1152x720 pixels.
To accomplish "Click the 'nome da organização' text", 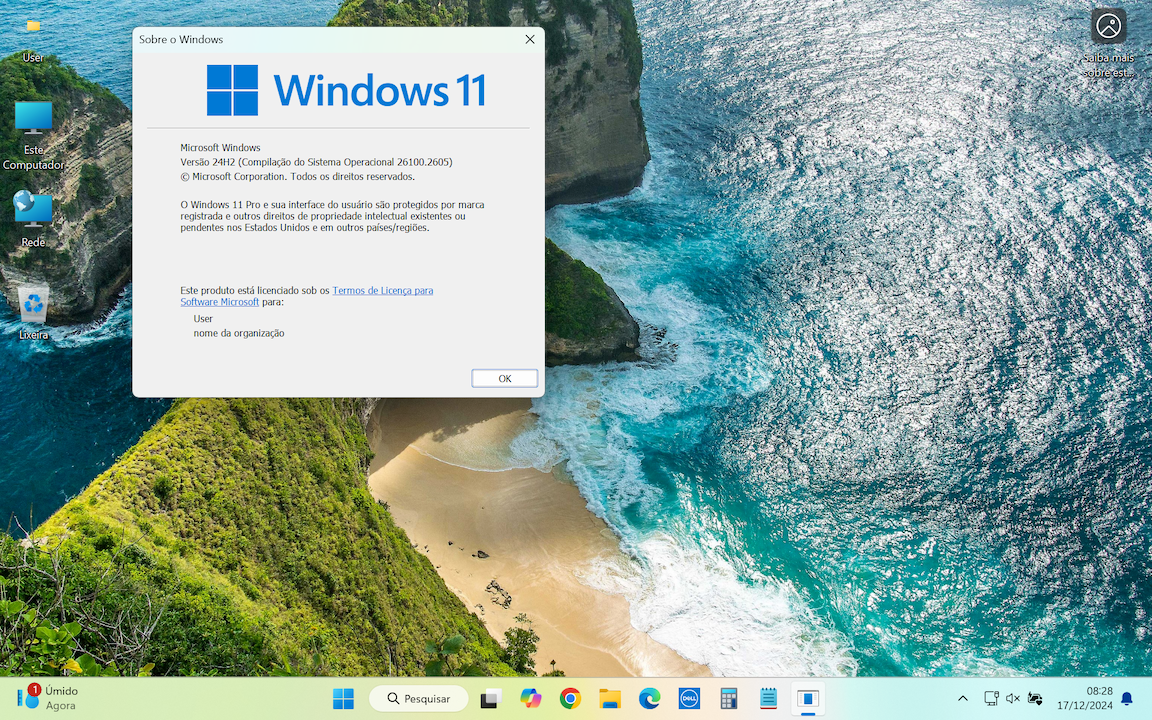I will pos(239,333).
